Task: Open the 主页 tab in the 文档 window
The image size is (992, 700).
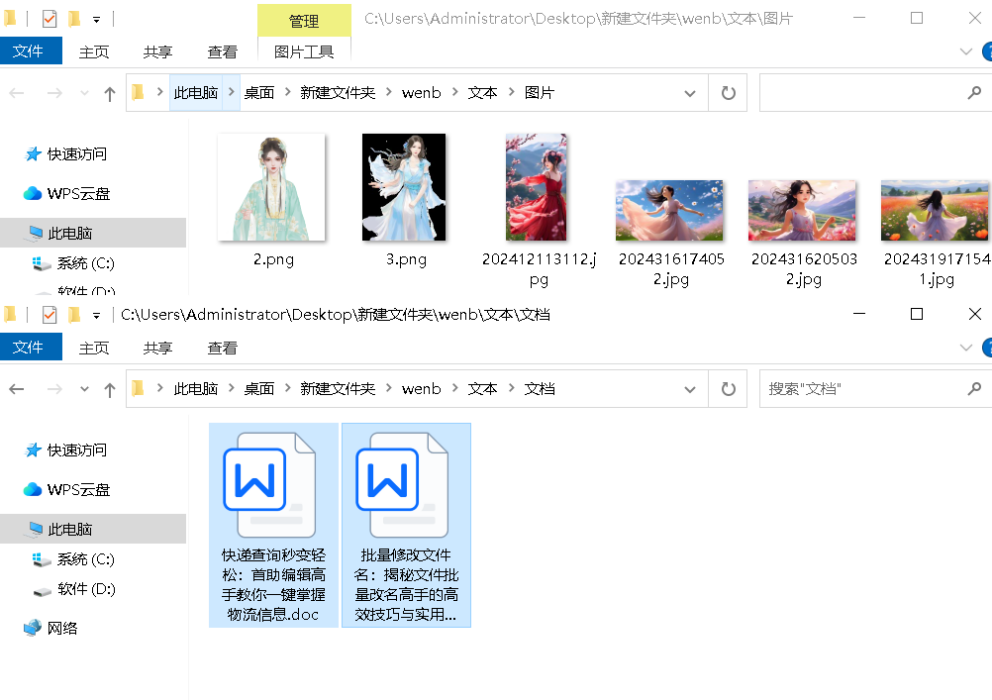Action: (94, 348)
